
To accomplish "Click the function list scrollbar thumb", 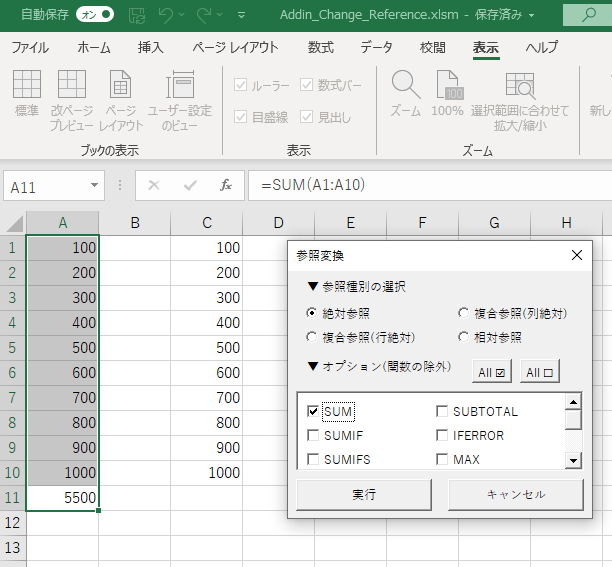I will point(573,419).
